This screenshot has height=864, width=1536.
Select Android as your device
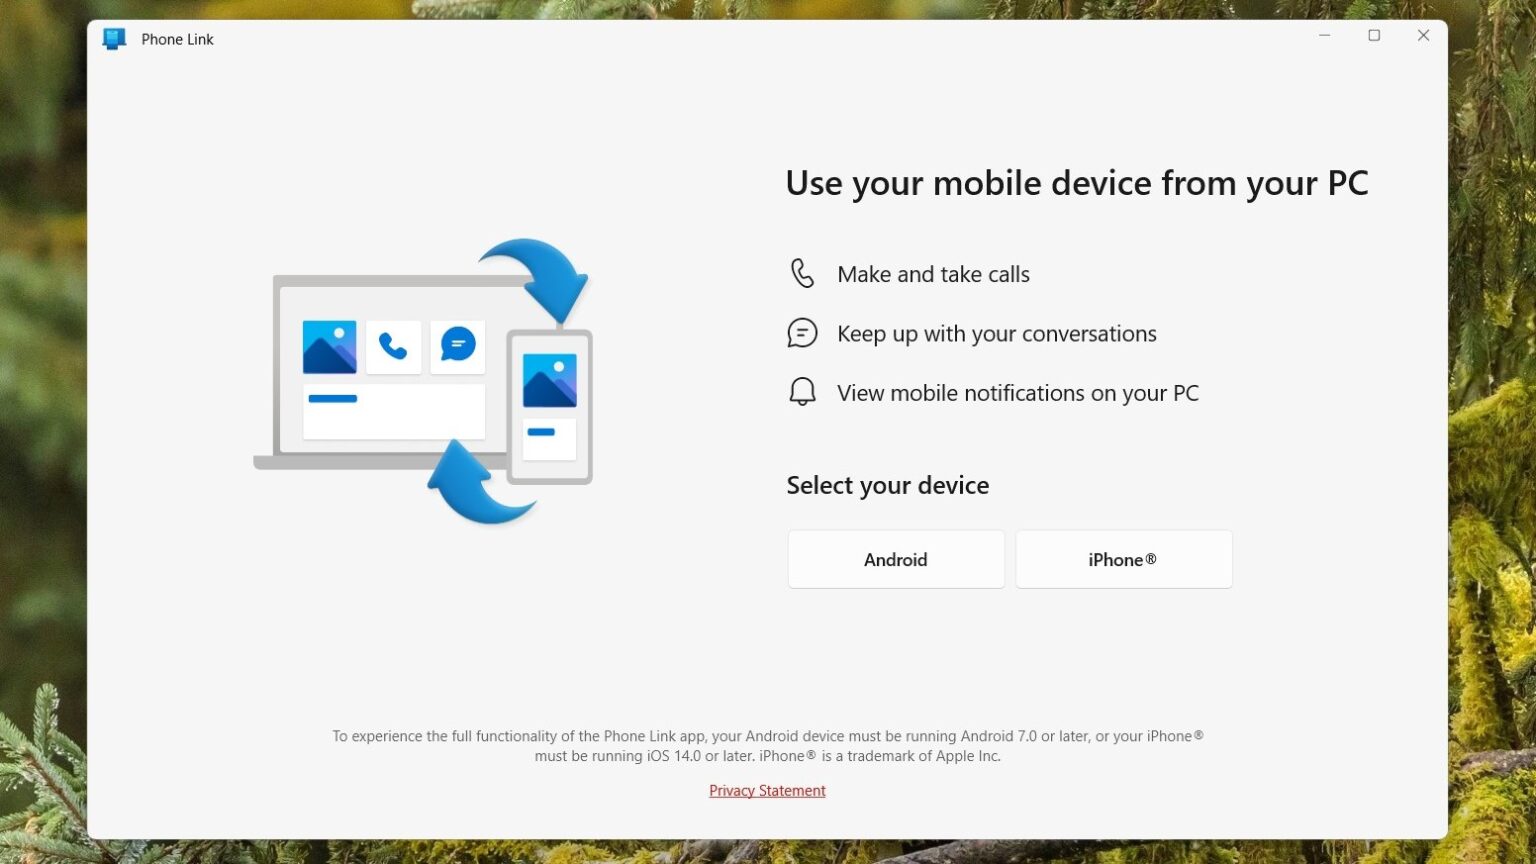(x=896, y=559)
